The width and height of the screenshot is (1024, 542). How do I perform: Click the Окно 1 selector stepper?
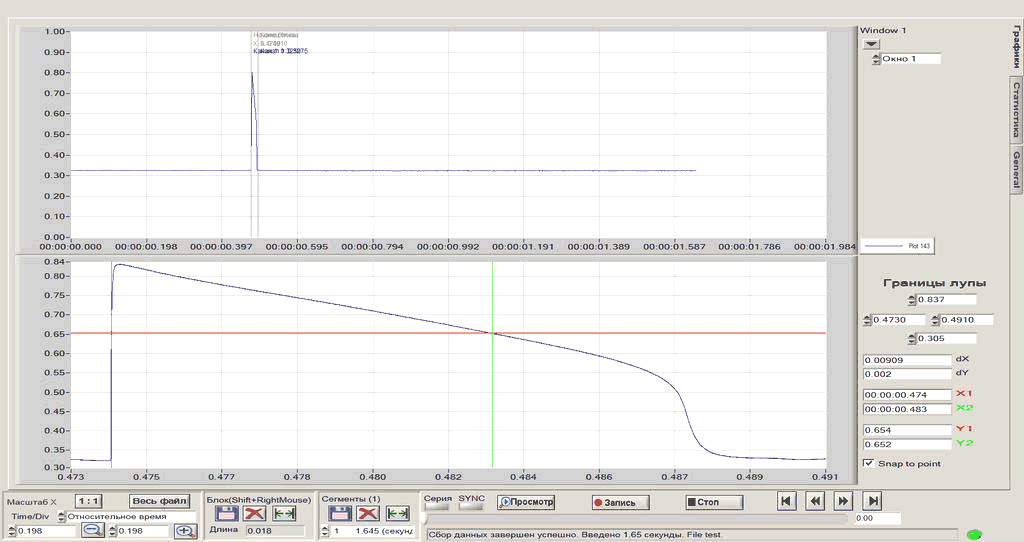pos(876,59)
